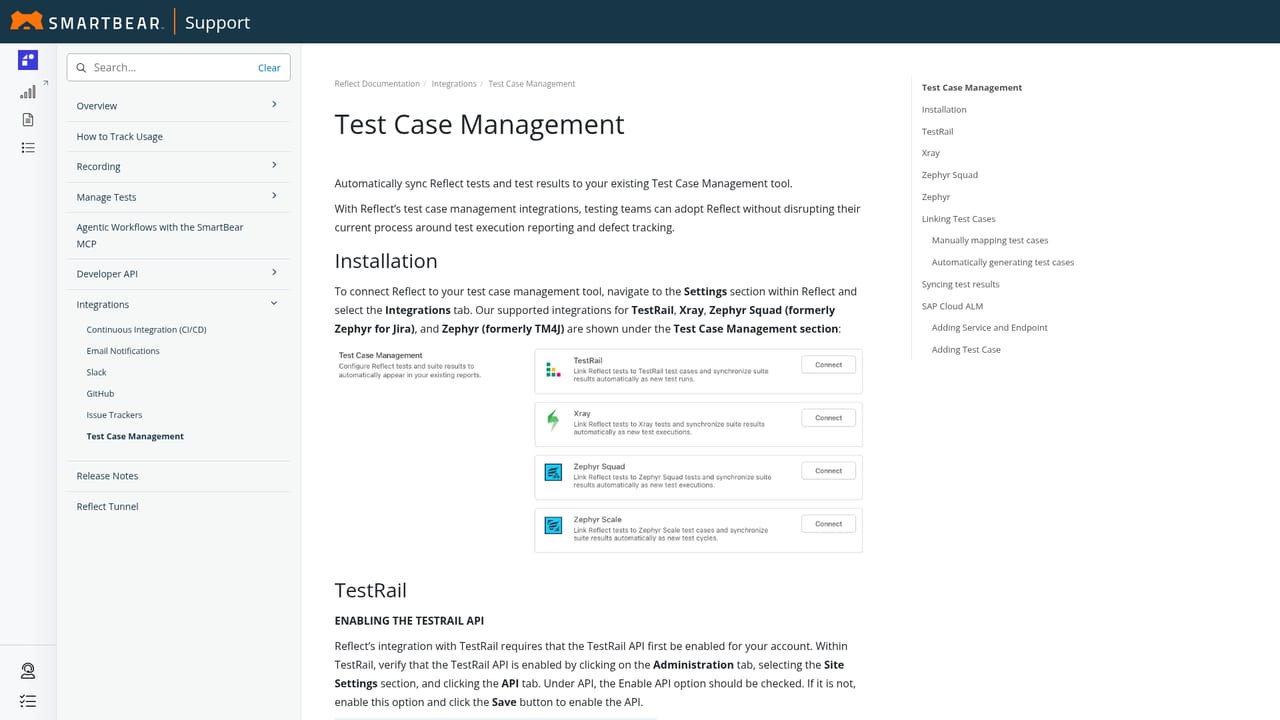The height and width of the screenshot is (720, 1280).
Task: Click the Zephyr Squad logo in screenshot
Action: pyautogui.click(x=553, y=472)
